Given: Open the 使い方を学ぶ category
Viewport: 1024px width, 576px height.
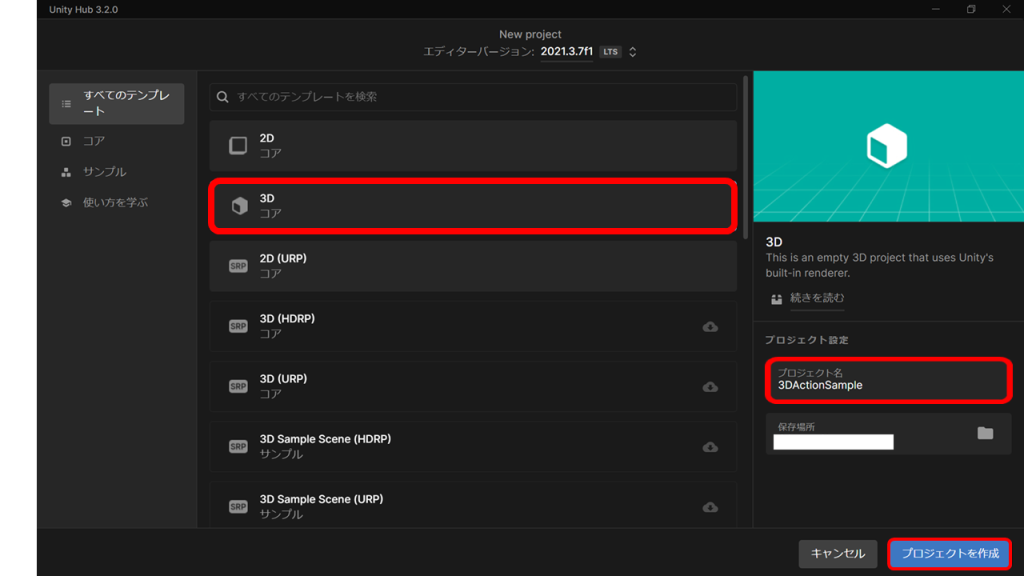Looking at the screenshot, I should [114, 202].
